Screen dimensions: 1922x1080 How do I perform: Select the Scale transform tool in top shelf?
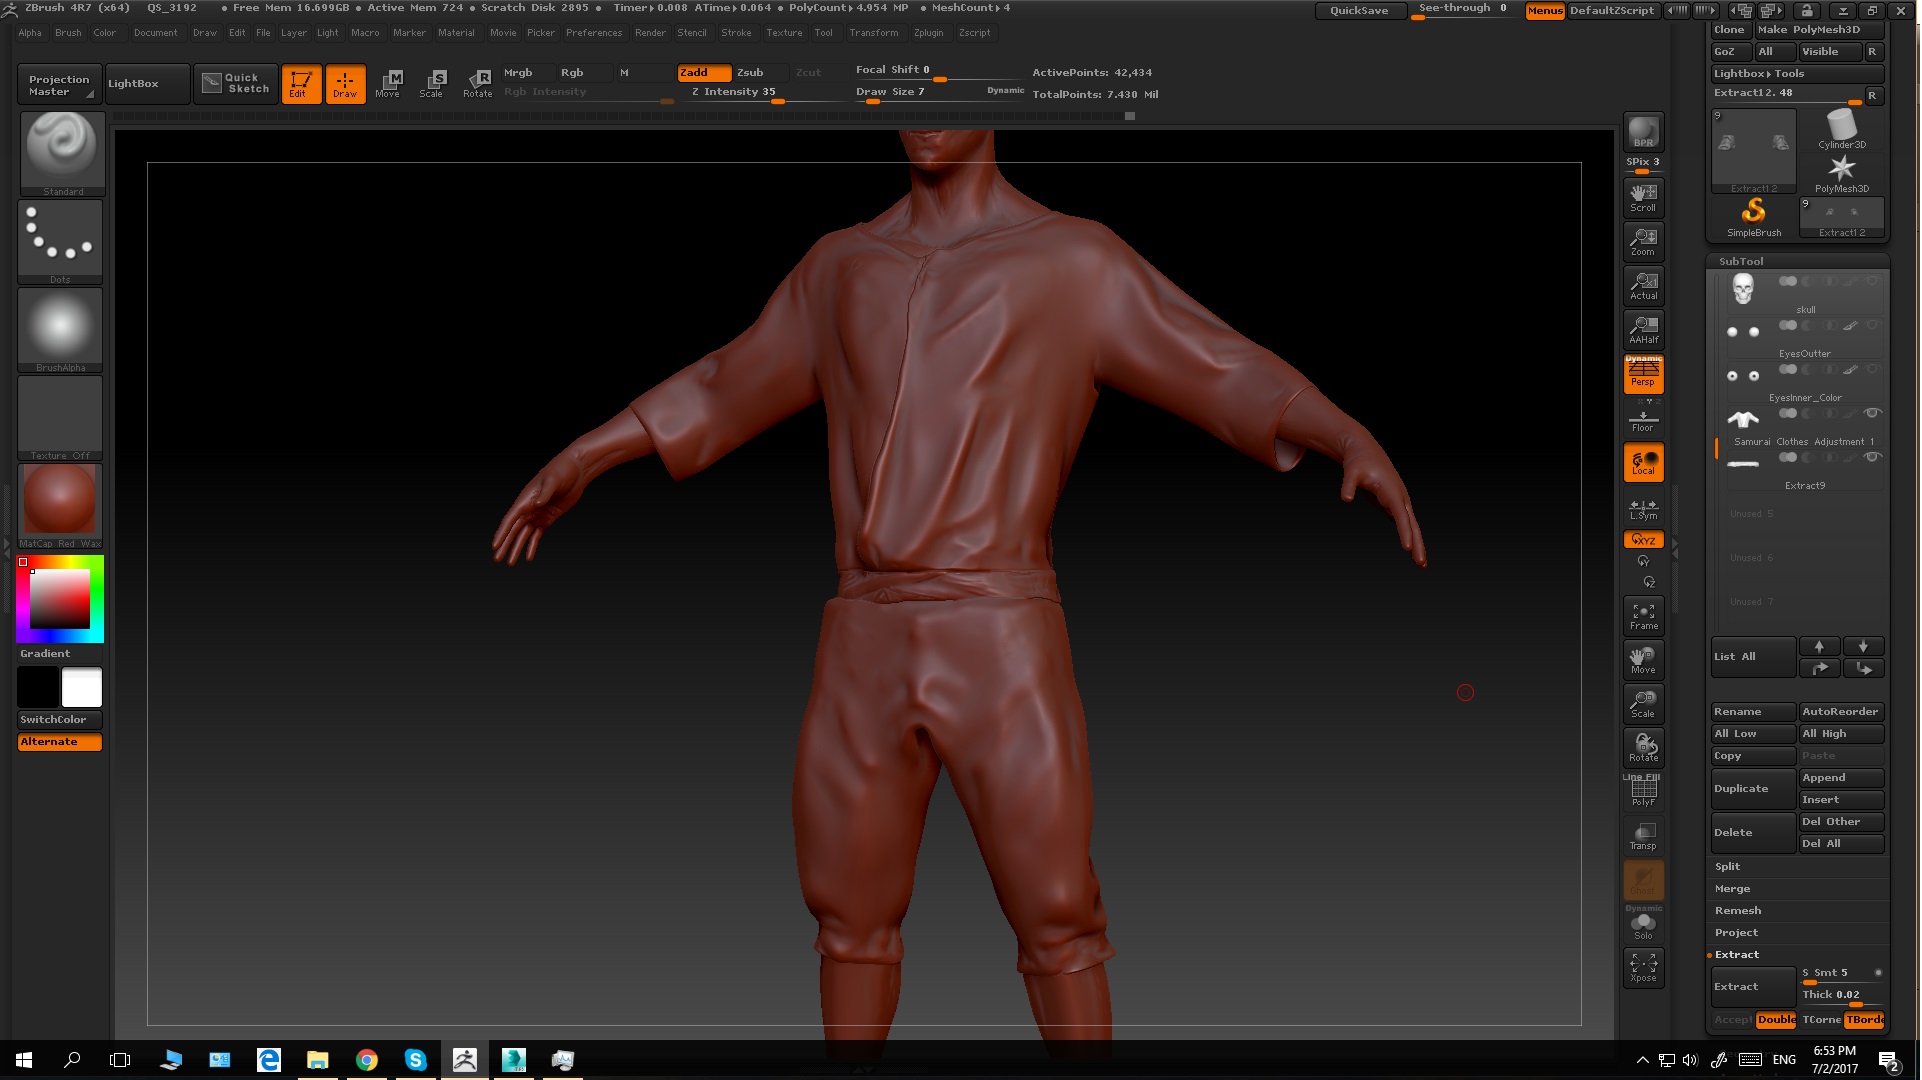coord(433,84)
